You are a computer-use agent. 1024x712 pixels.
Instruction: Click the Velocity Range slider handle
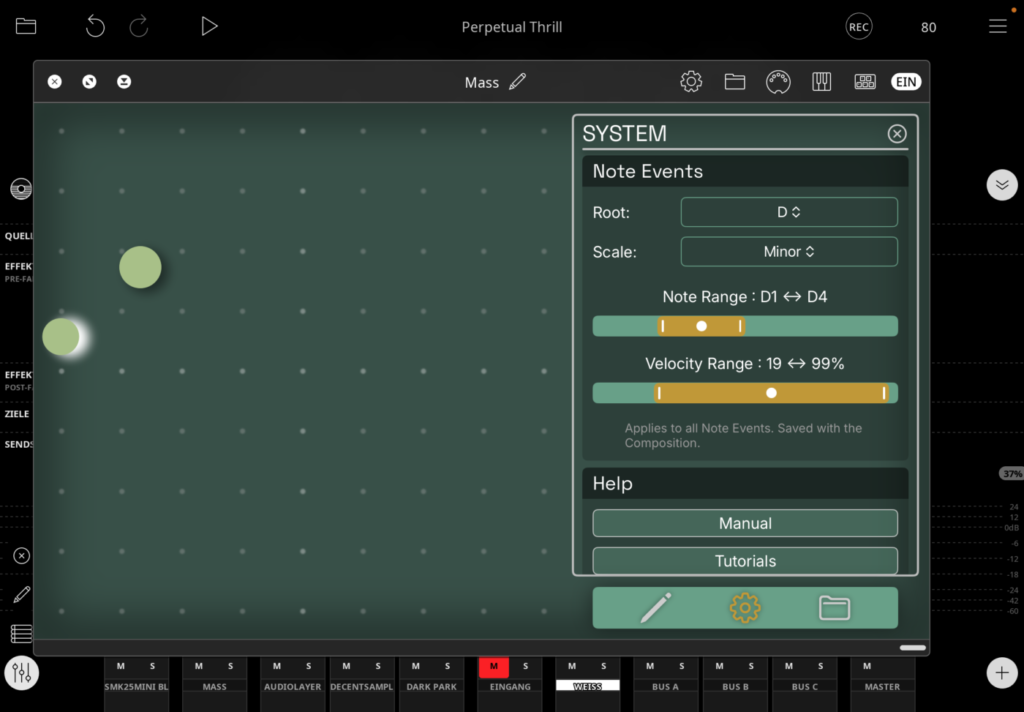click(x=771, y=393)
